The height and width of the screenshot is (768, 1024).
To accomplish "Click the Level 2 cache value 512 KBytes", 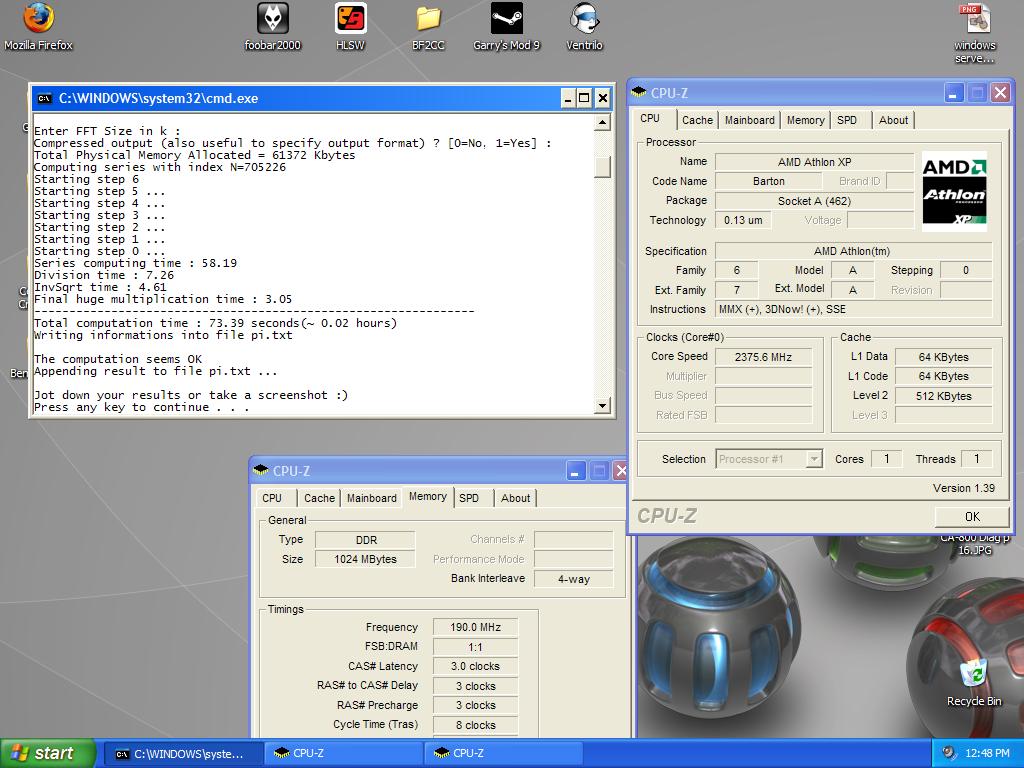I will coord(943,396).
